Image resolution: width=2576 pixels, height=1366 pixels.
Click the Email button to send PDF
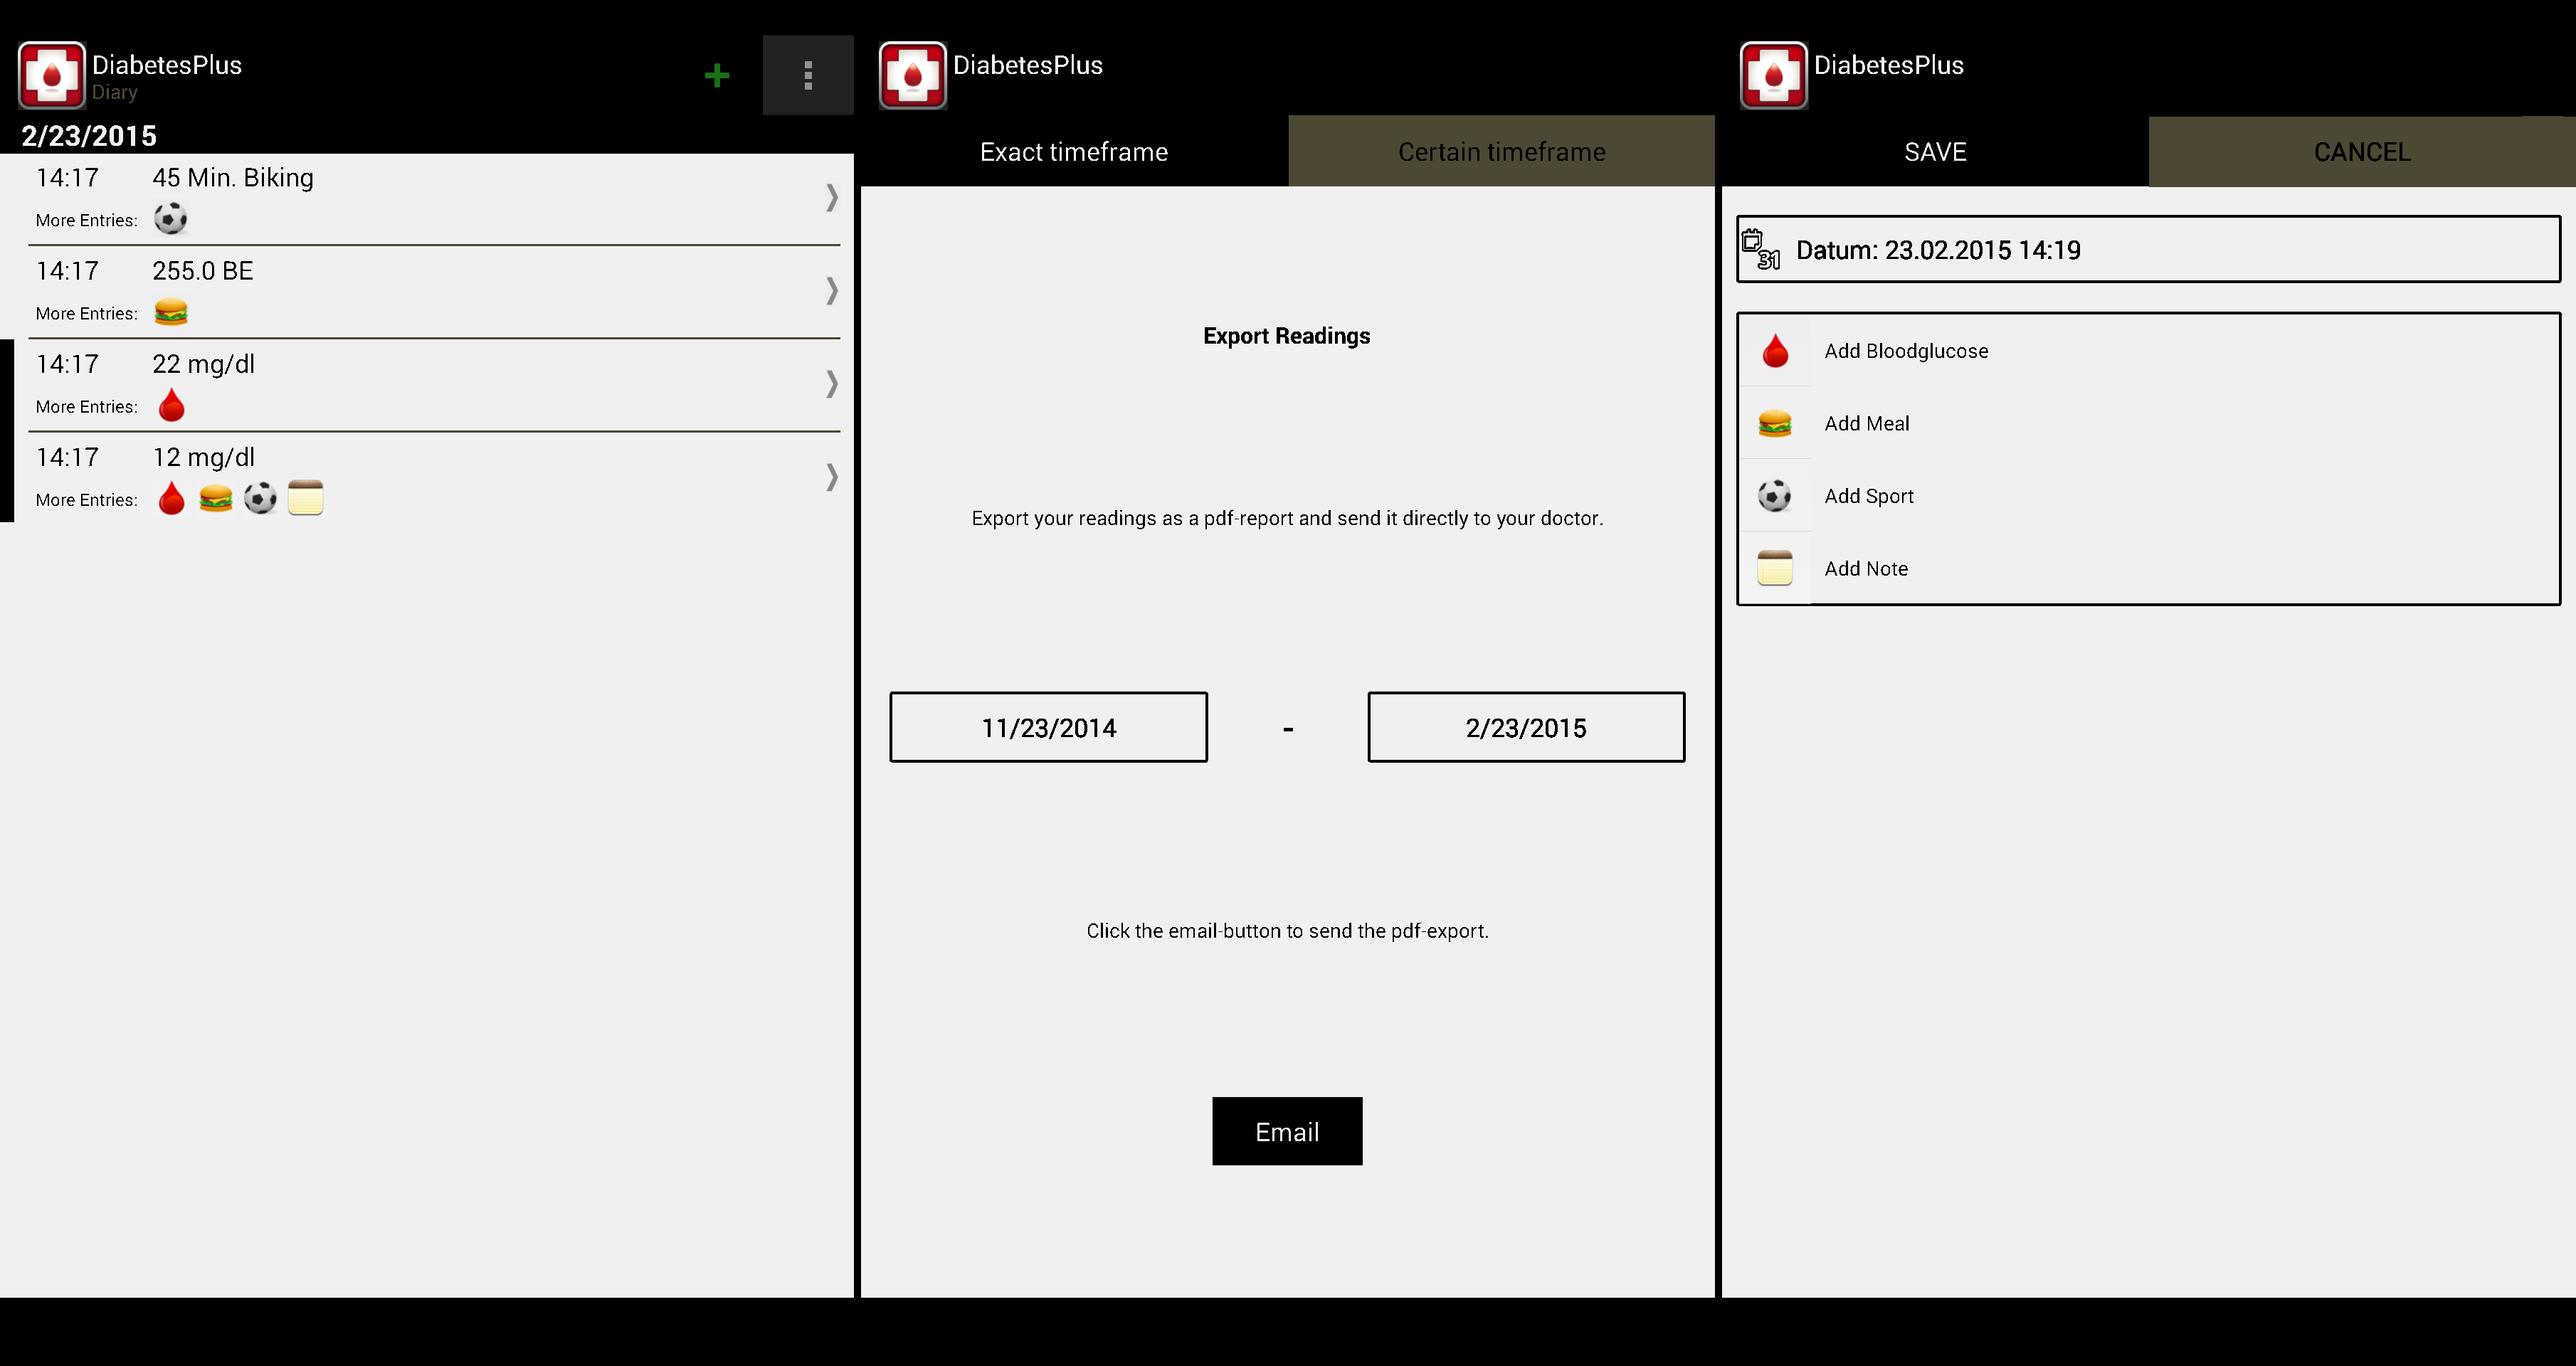coord(1287,1131)
